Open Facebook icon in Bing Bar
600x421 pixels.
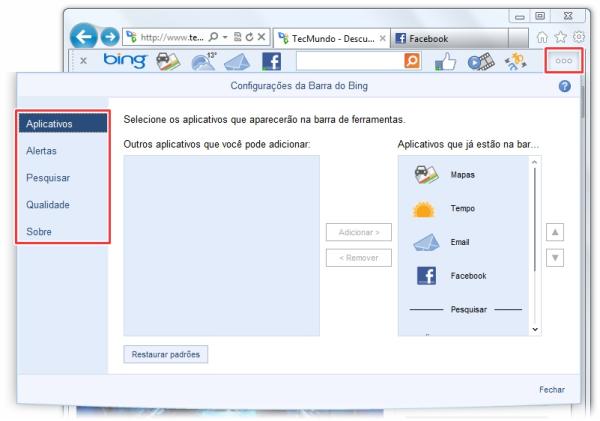(x=271, y=61)
